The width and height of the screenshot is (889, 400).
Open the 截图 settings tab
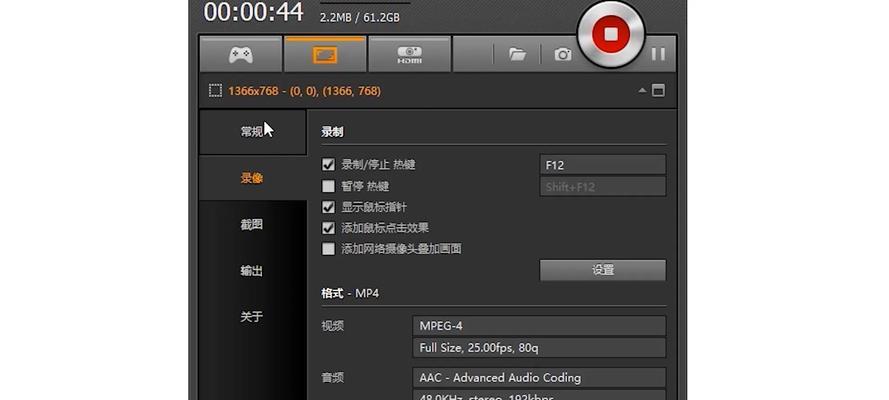252,224
